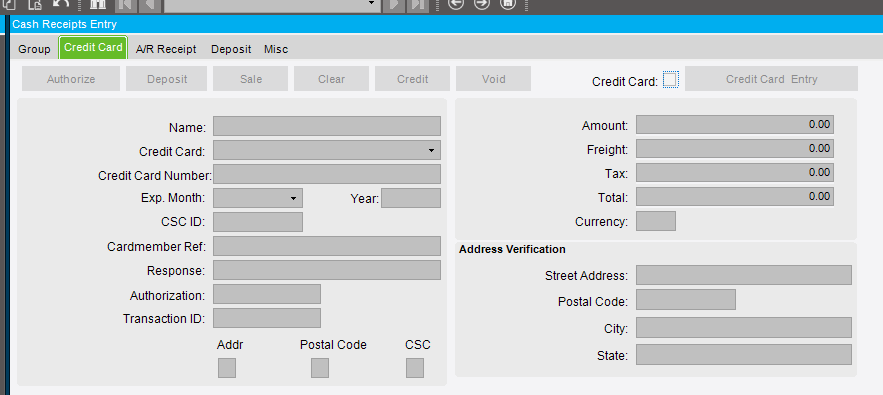
Task: Click the copy icon in top toolbar
Action: click(x=9, y=4)
